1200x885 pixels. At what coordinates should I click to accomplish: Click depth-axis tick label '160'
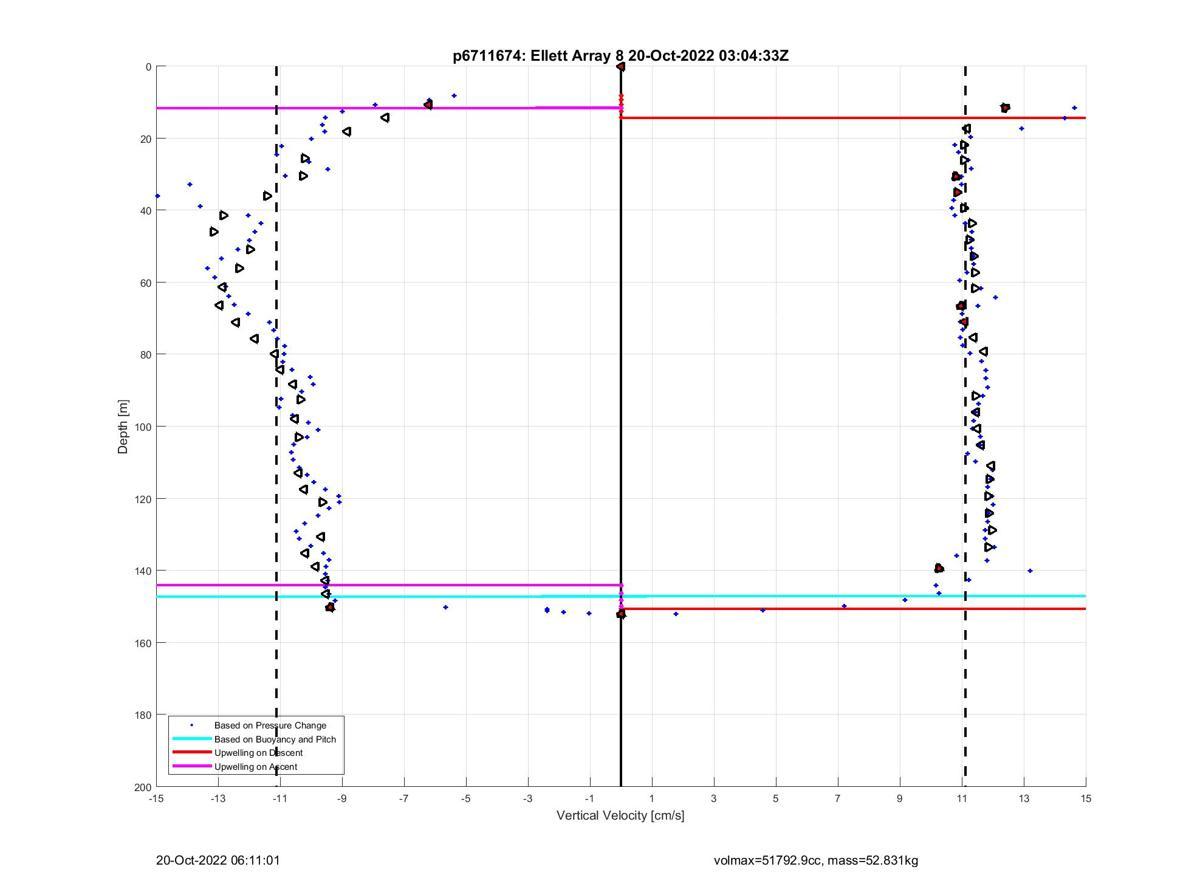[142, 643]
